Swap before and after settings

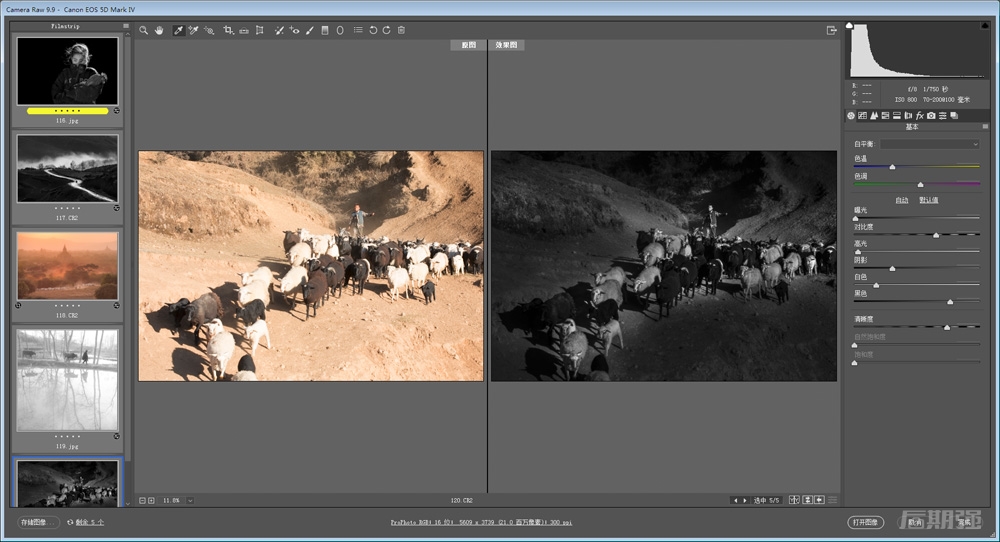point(807,500)
